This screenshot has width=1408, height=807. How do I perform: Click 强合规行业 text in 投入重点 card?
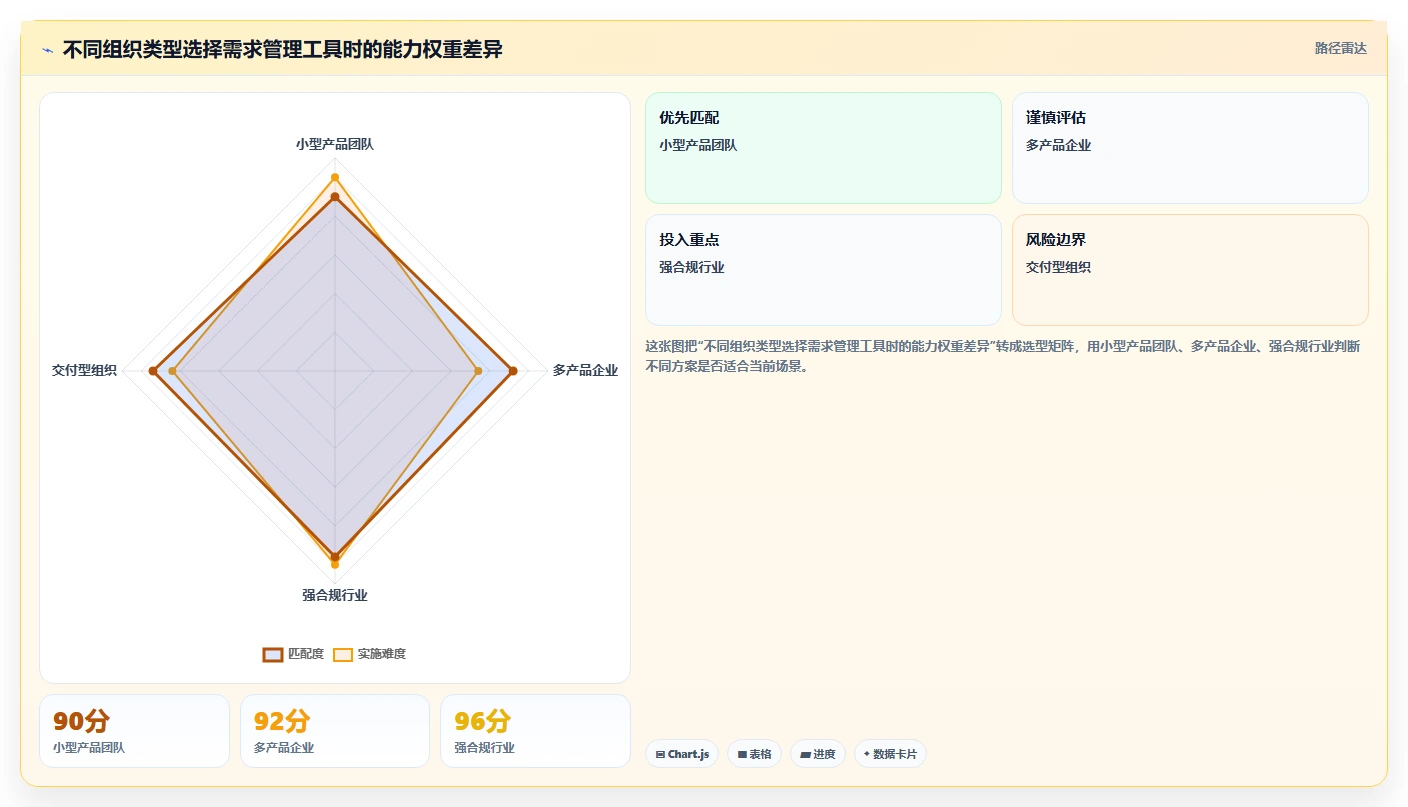[691, 267]
